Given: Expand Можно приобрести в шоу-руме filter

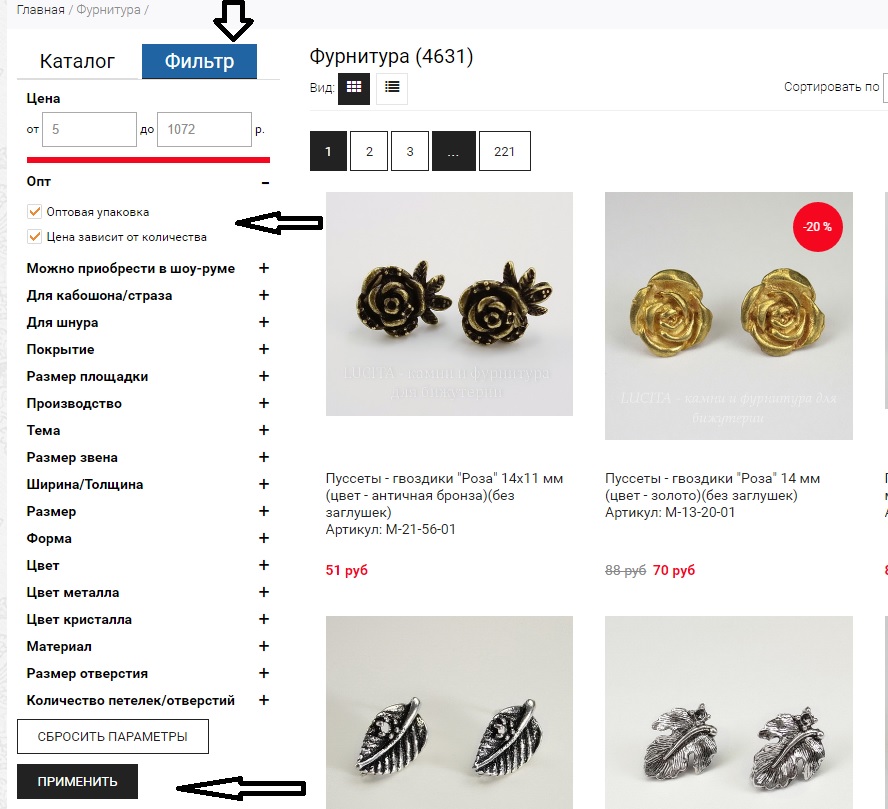Looking at the screenshot, I should (264, 268).
